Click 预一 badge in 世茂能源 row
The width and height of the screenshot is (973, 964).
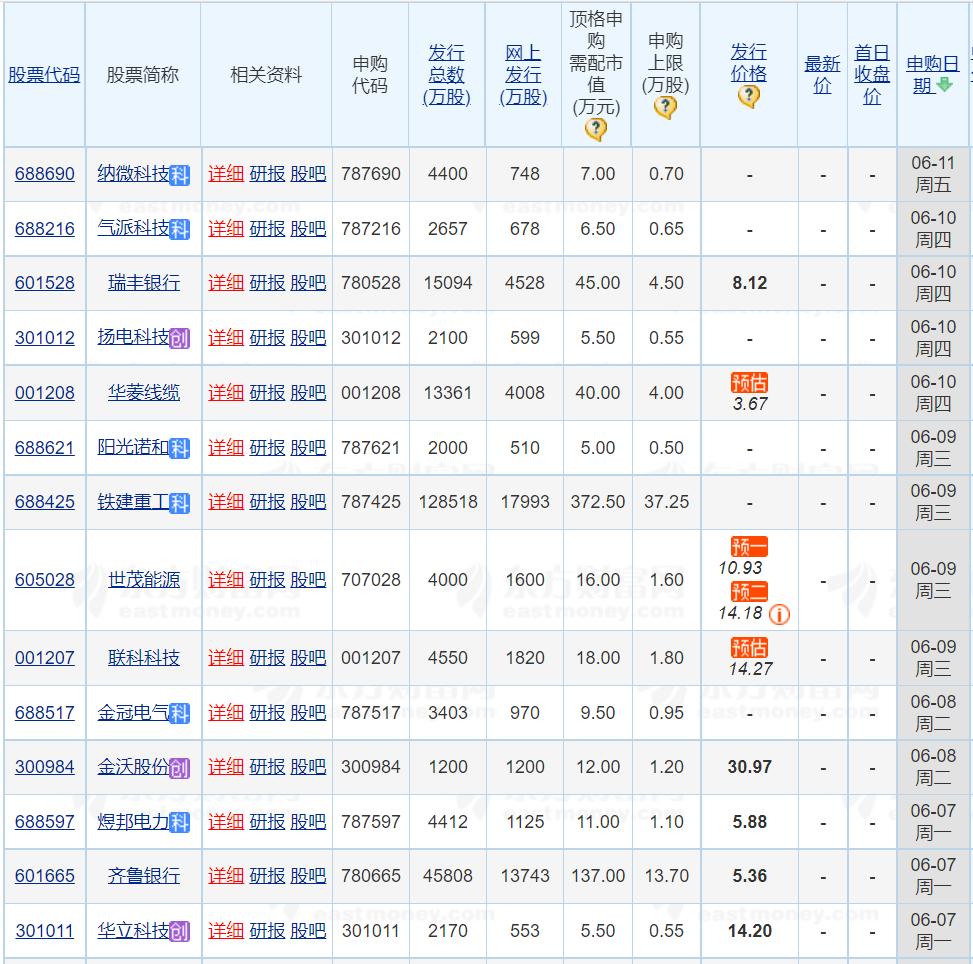(750, 547)
